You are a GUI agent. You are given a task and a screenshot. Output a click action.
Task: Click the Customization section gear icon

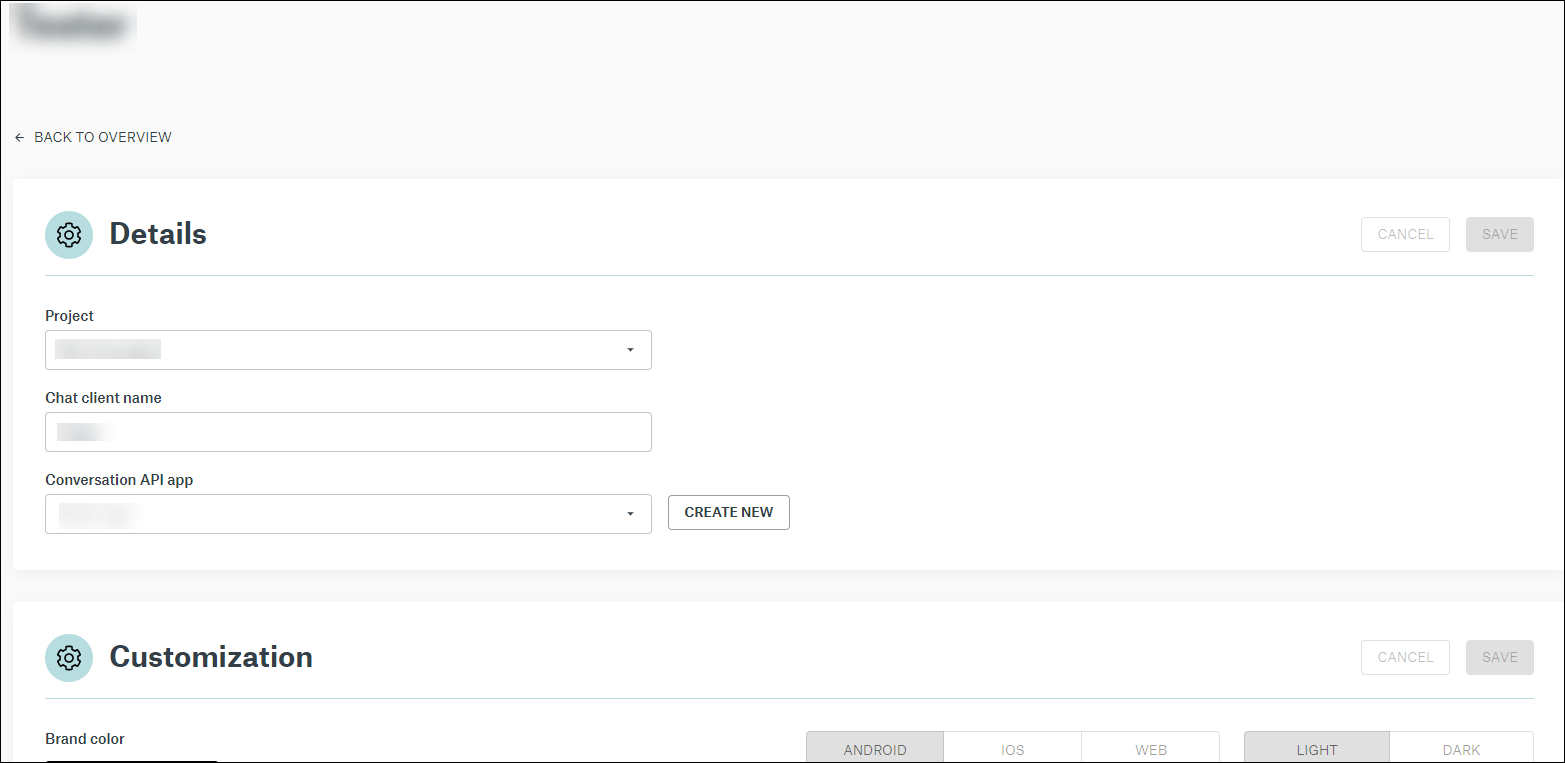69,657
